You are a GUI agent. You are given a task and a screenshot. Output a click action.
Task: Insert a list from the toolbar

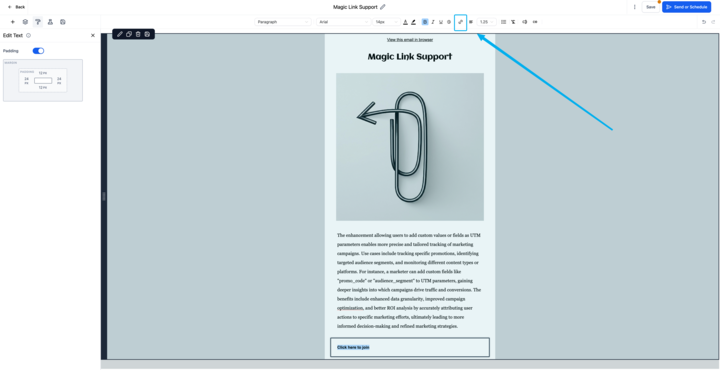click(x=503, y=22)
